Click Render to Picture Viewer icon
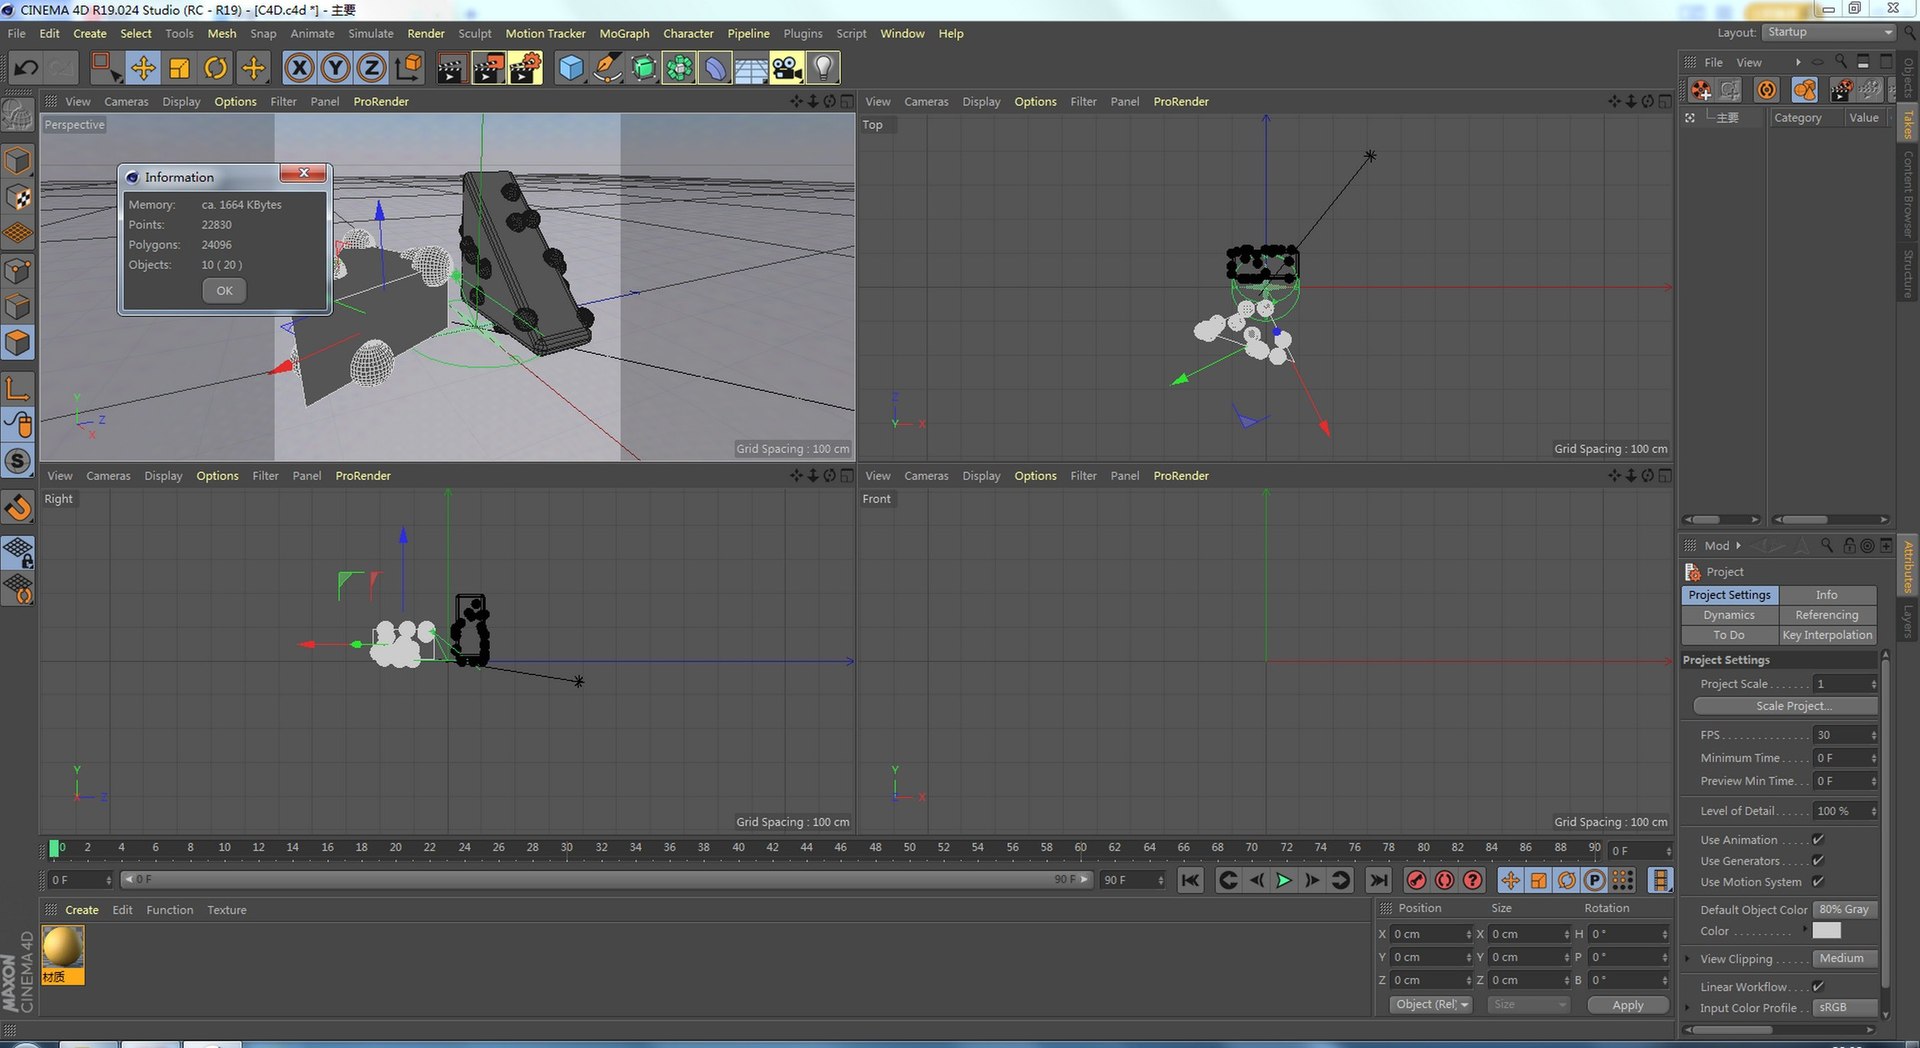 tap(488, 68)
